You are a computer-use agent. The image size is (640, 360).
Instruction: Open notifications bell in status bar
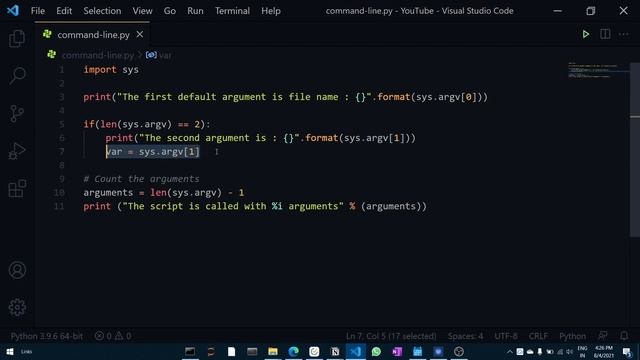(624, 336)
